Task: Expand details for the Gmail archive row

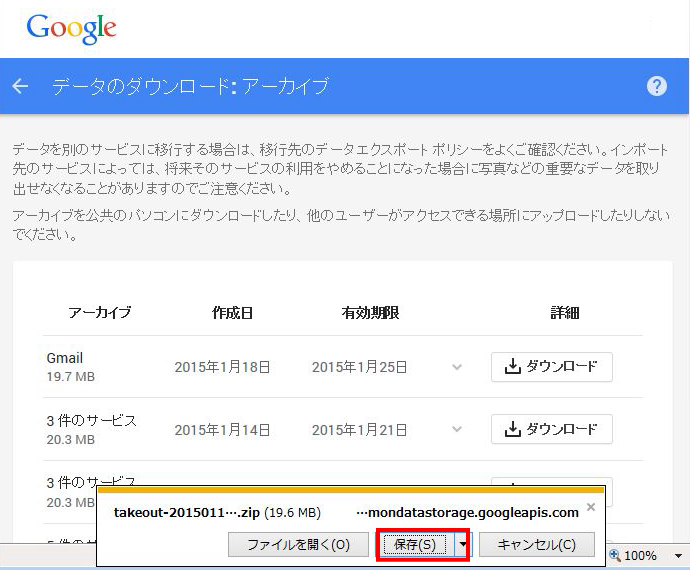Action: coord(457,367)
